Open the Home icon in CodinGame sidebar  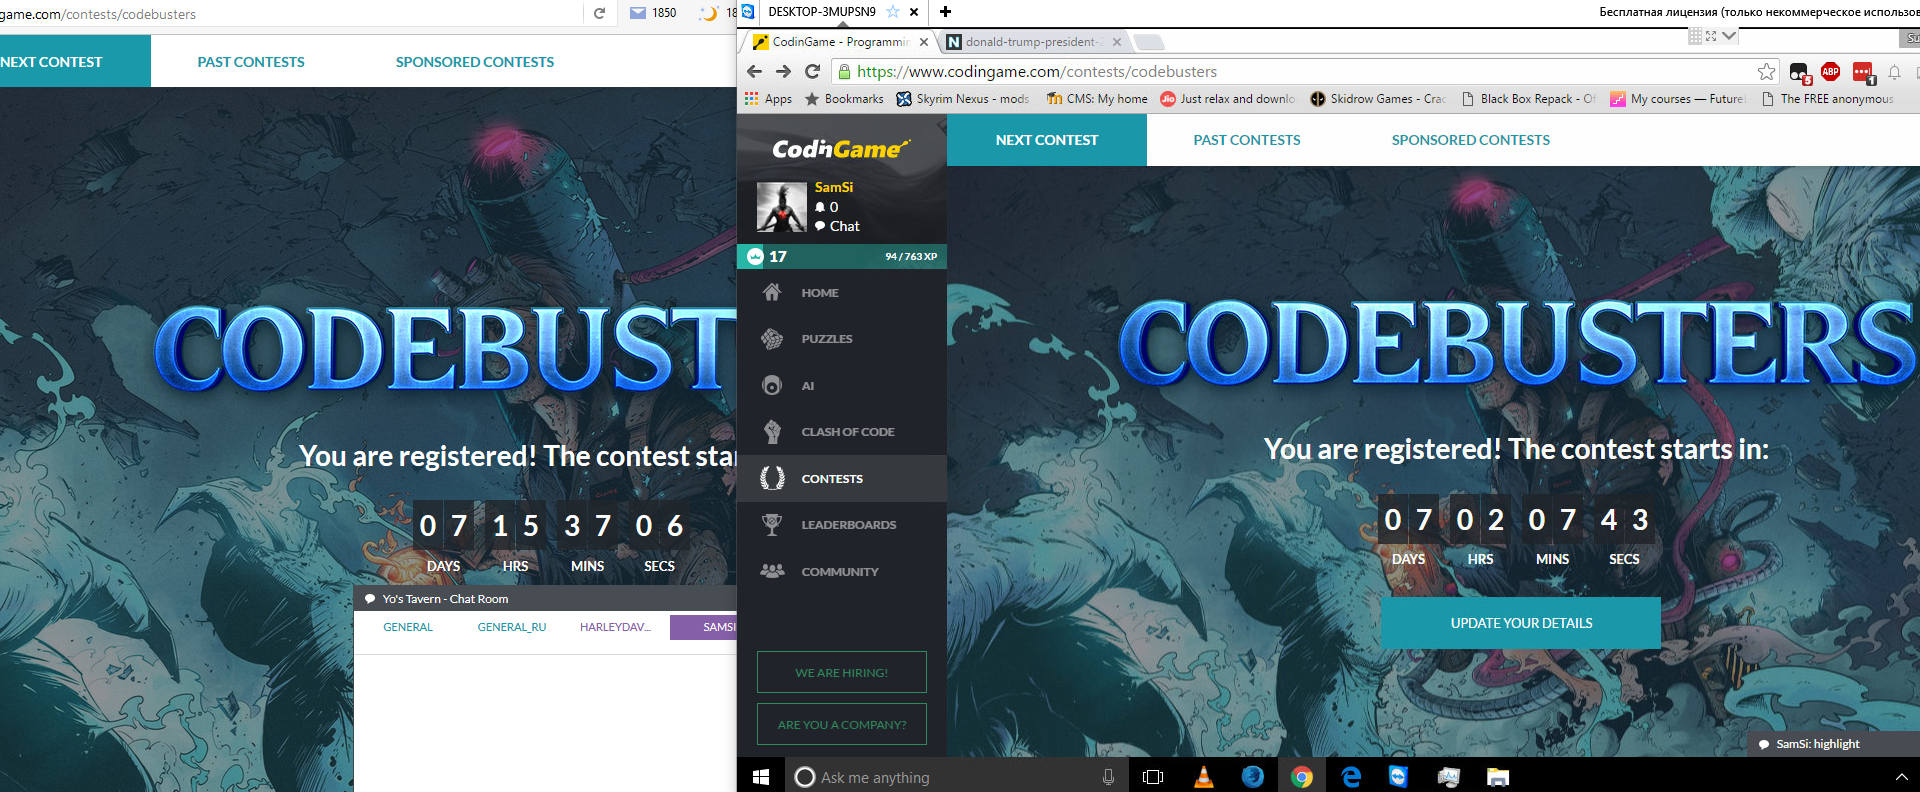(x=772, y=293)
